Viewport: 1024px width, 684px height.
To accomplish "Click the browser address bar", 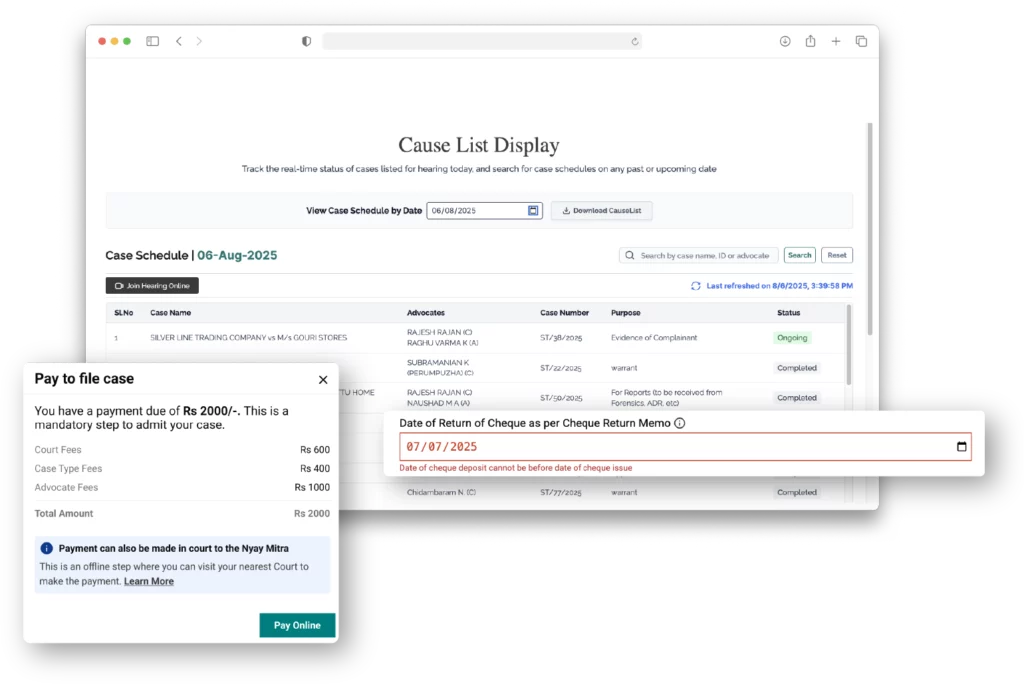I will pos(482,41).
